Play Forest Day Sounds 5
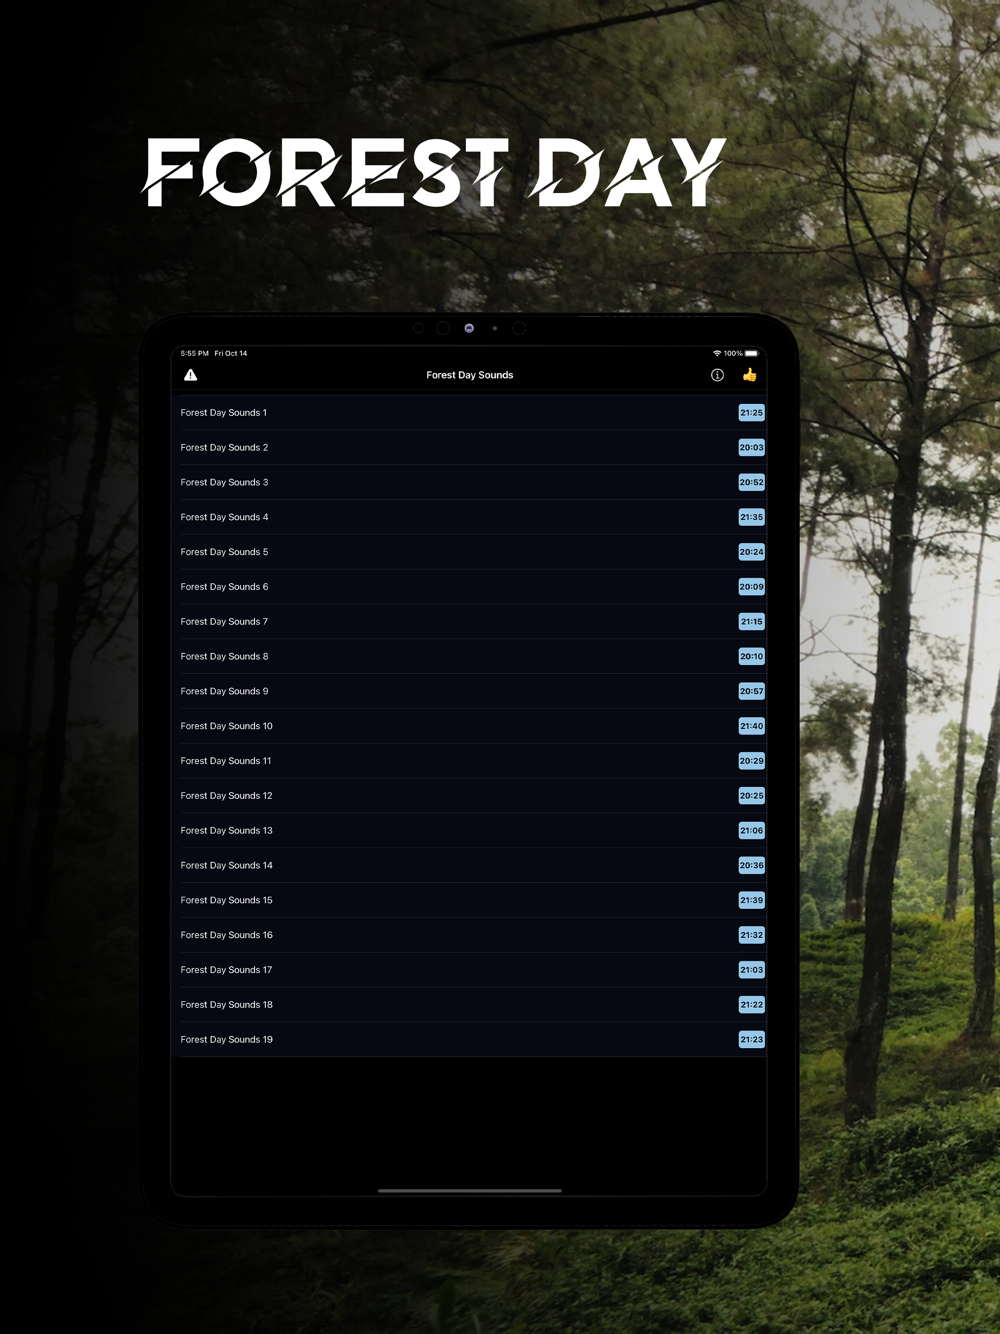This screenshot has width=1000, height=1334. (x=469, y=552)
